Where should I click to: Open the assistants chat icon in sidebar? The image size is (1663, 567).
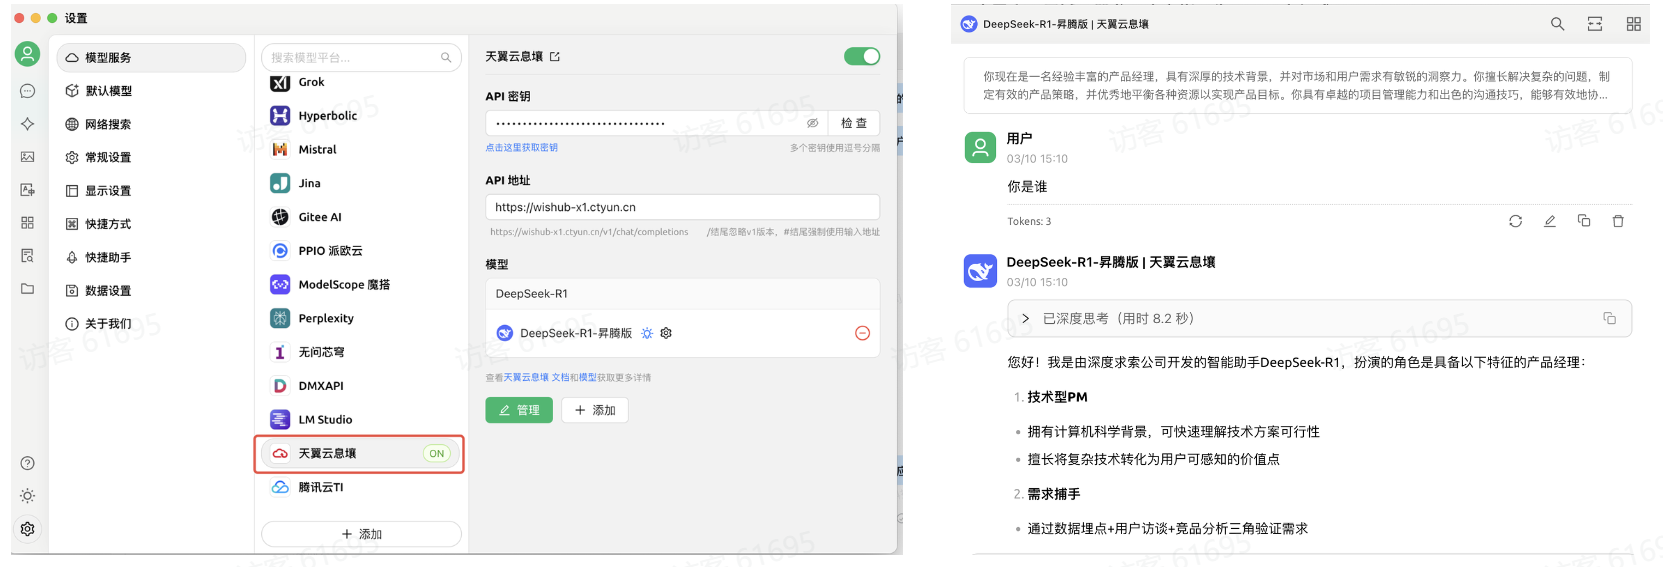coord(28,91)
